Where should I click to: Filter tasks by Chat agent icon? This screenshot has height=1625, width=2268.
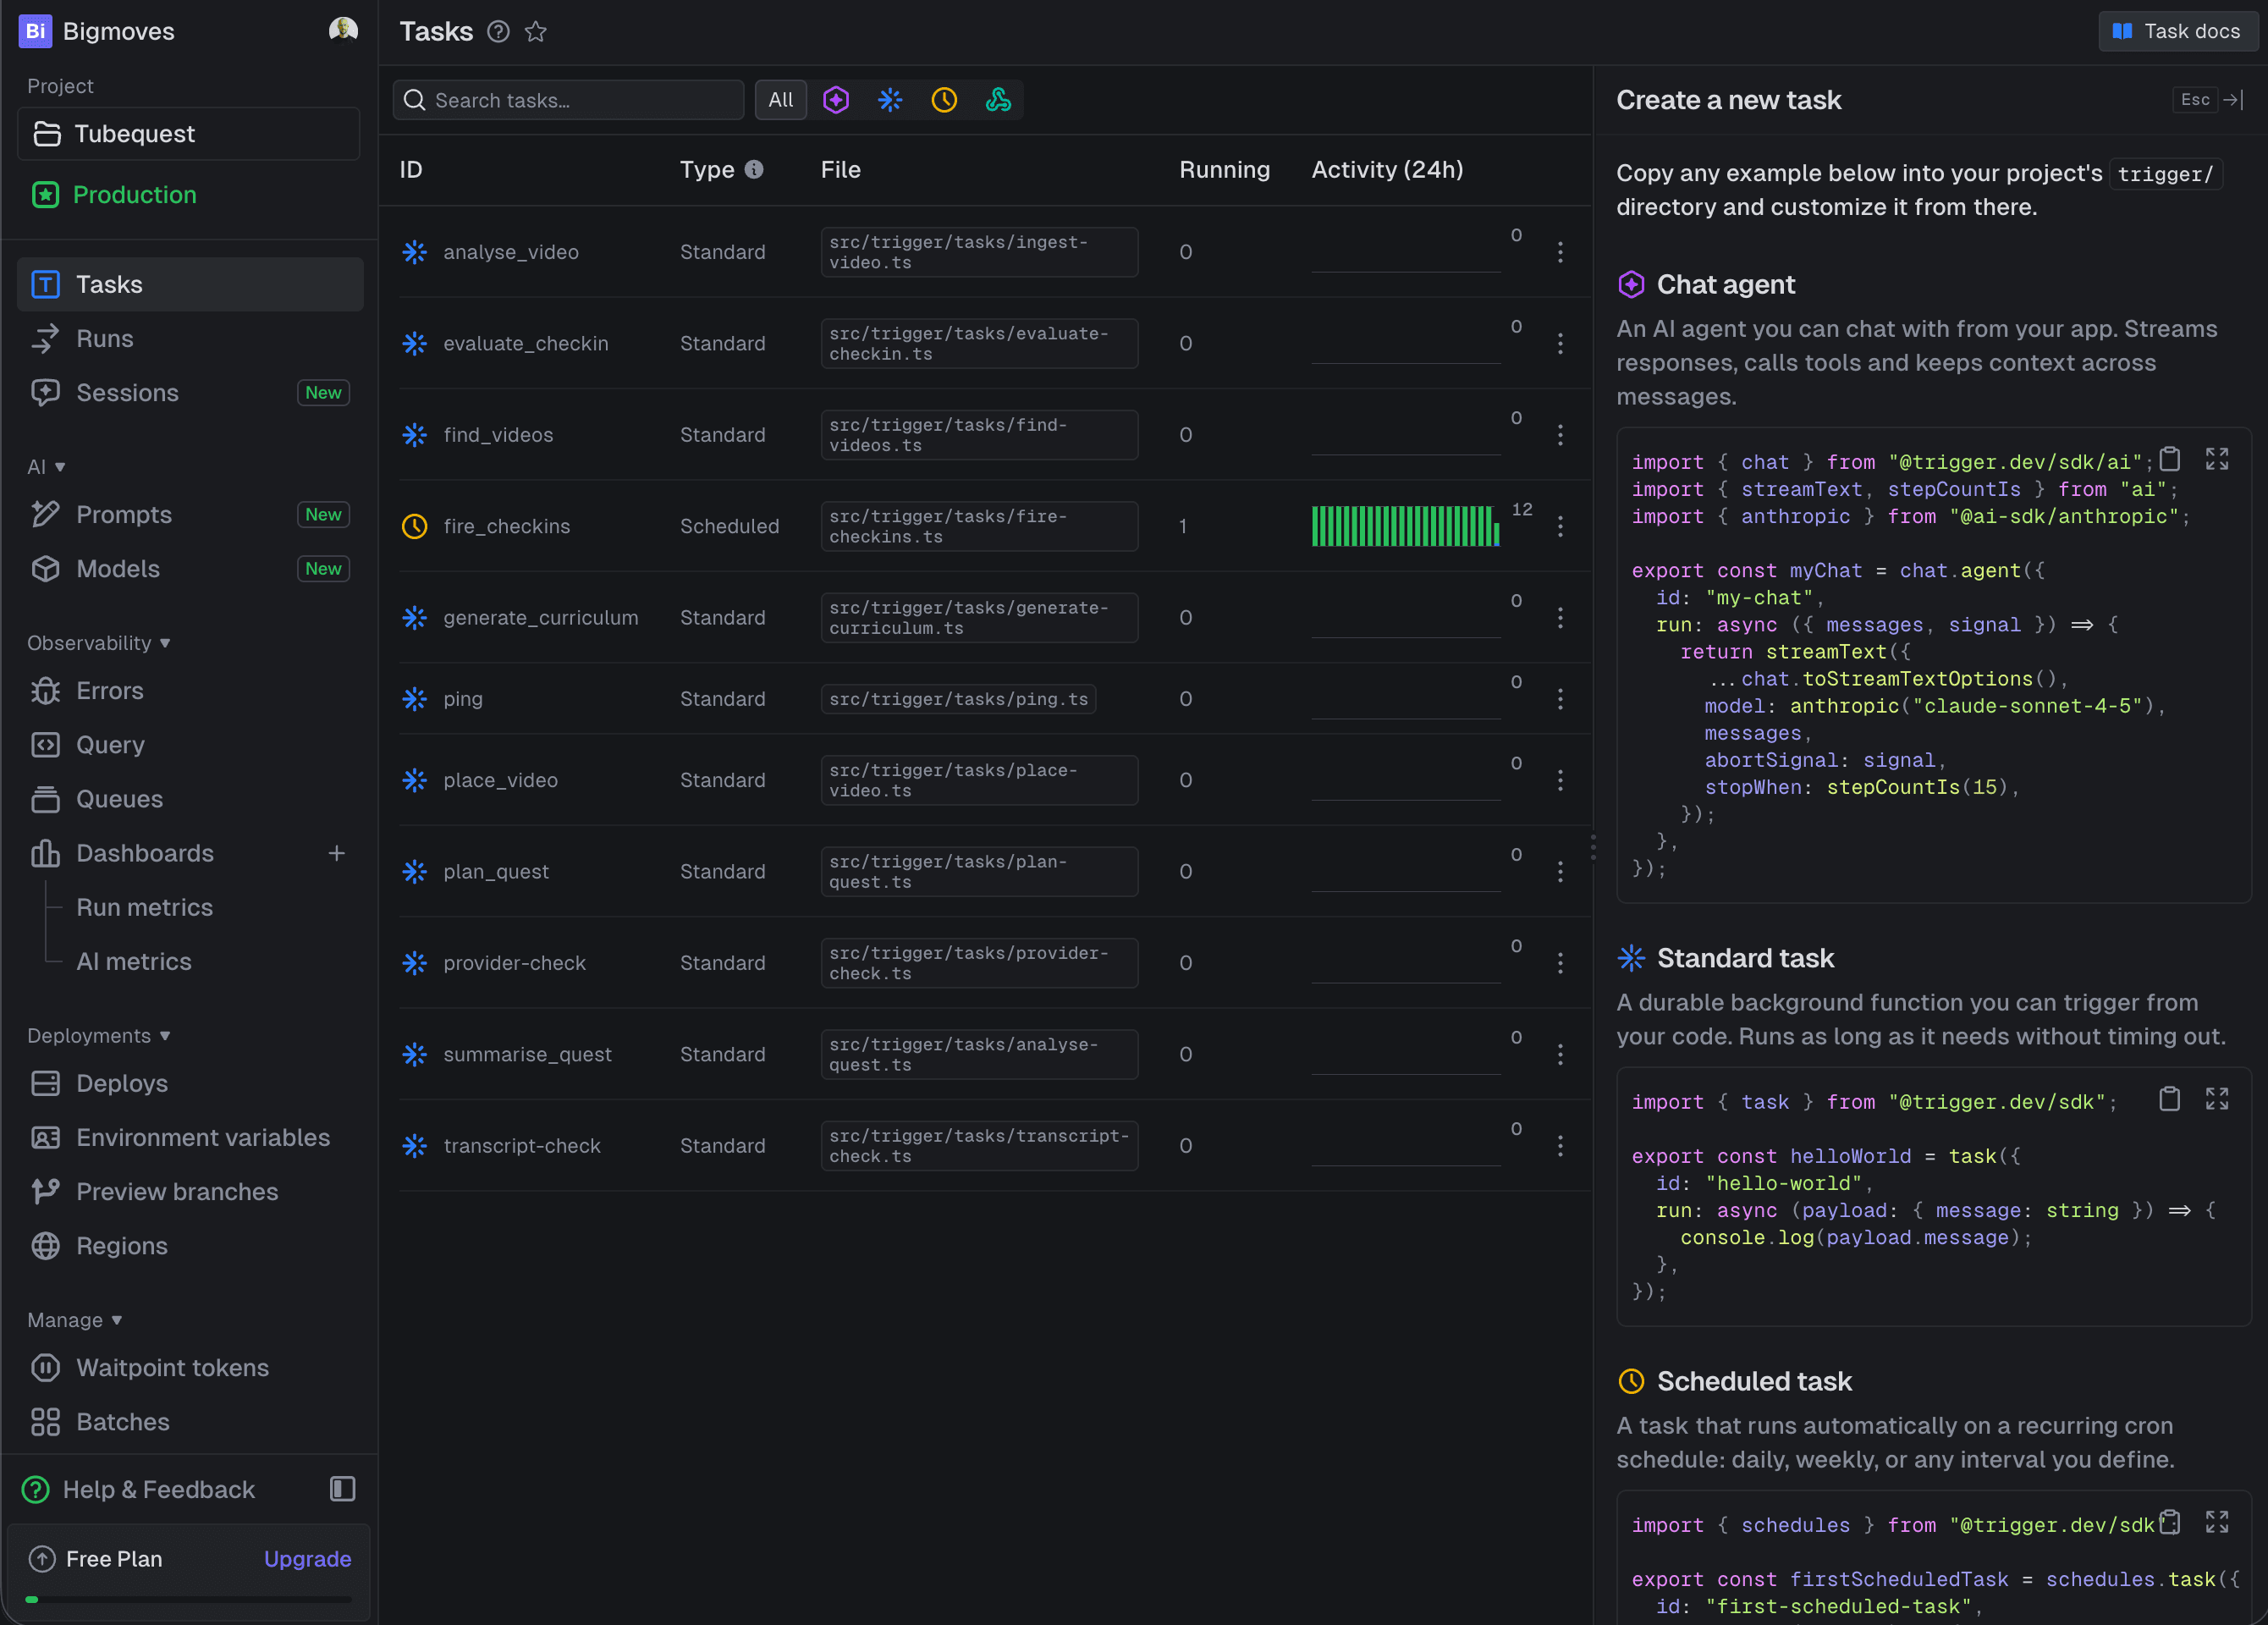click(x=836, y=100)
